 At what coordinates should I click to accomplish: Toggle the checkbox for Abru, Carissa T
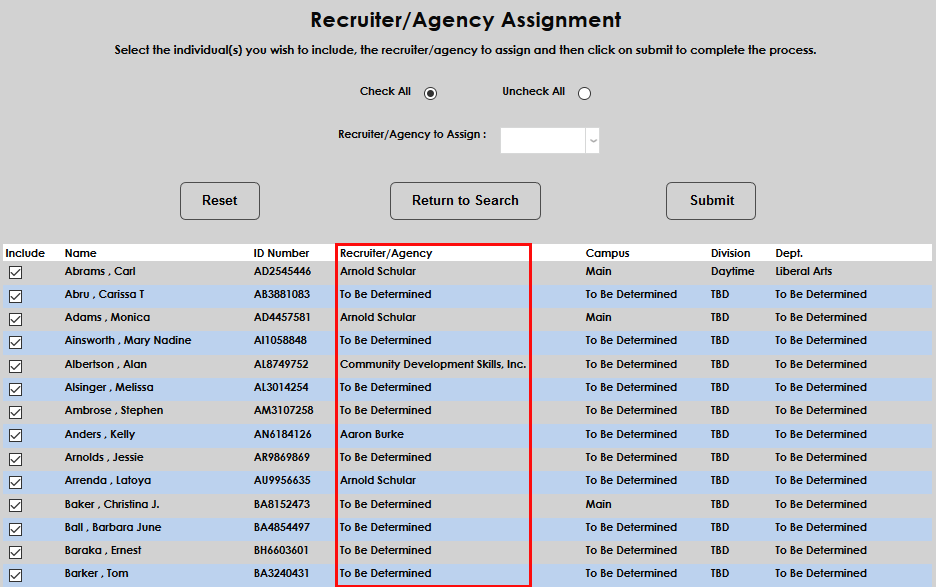point(15,294)
